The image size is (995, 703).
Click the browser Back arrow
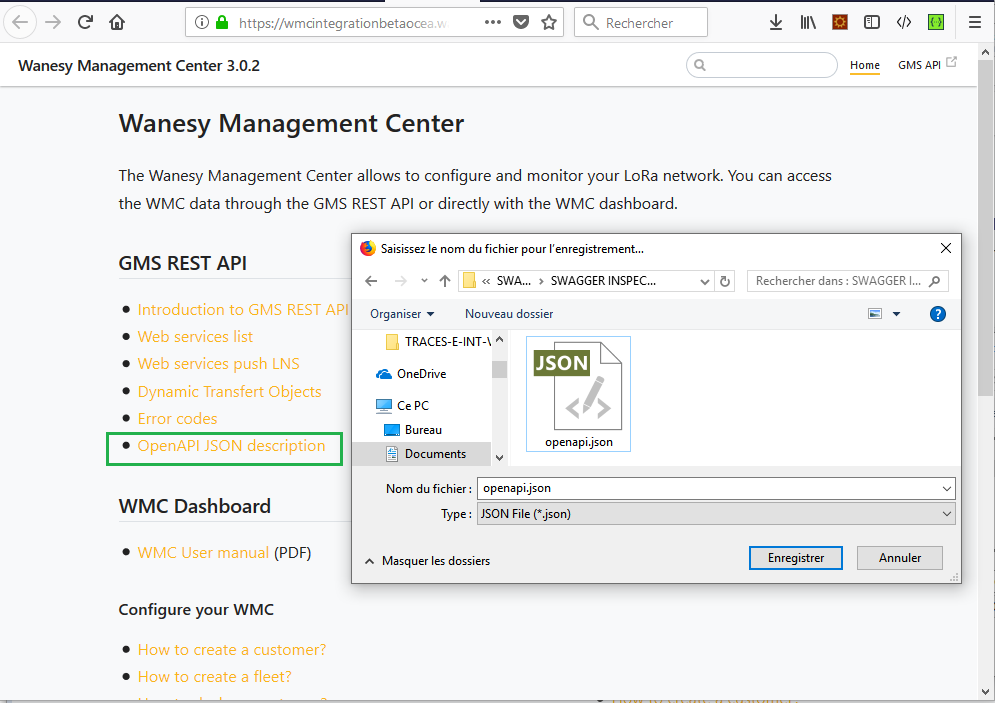click(20, 22)
